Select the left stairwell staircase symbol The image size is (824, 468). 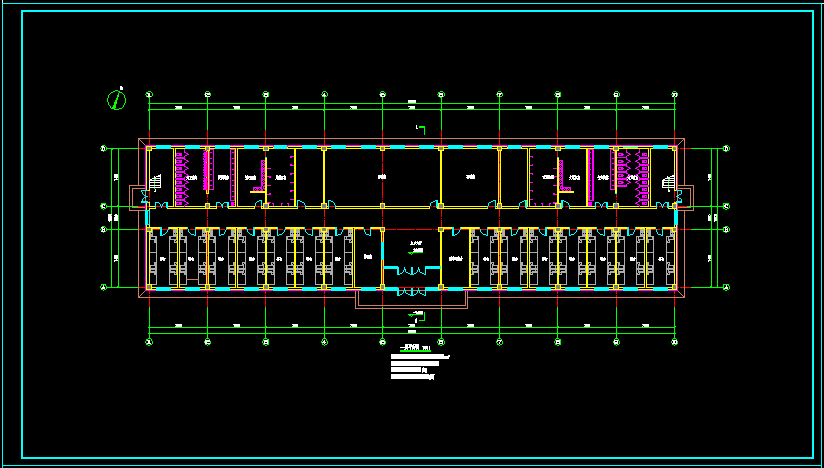tap(155, 181)
